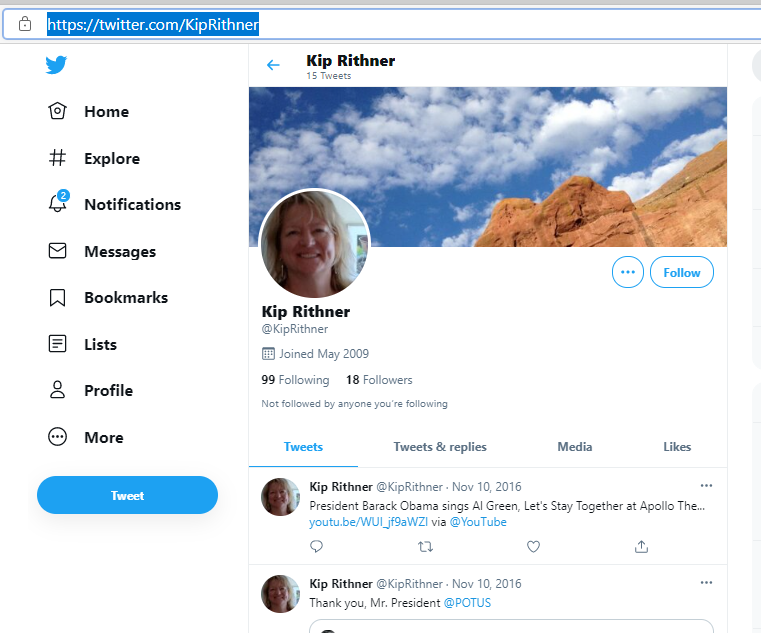This screenshot has height=633, width=761.
Task: Open Bookmarks in sidebar
Action: pyautogui.click(x=108, y=298)
